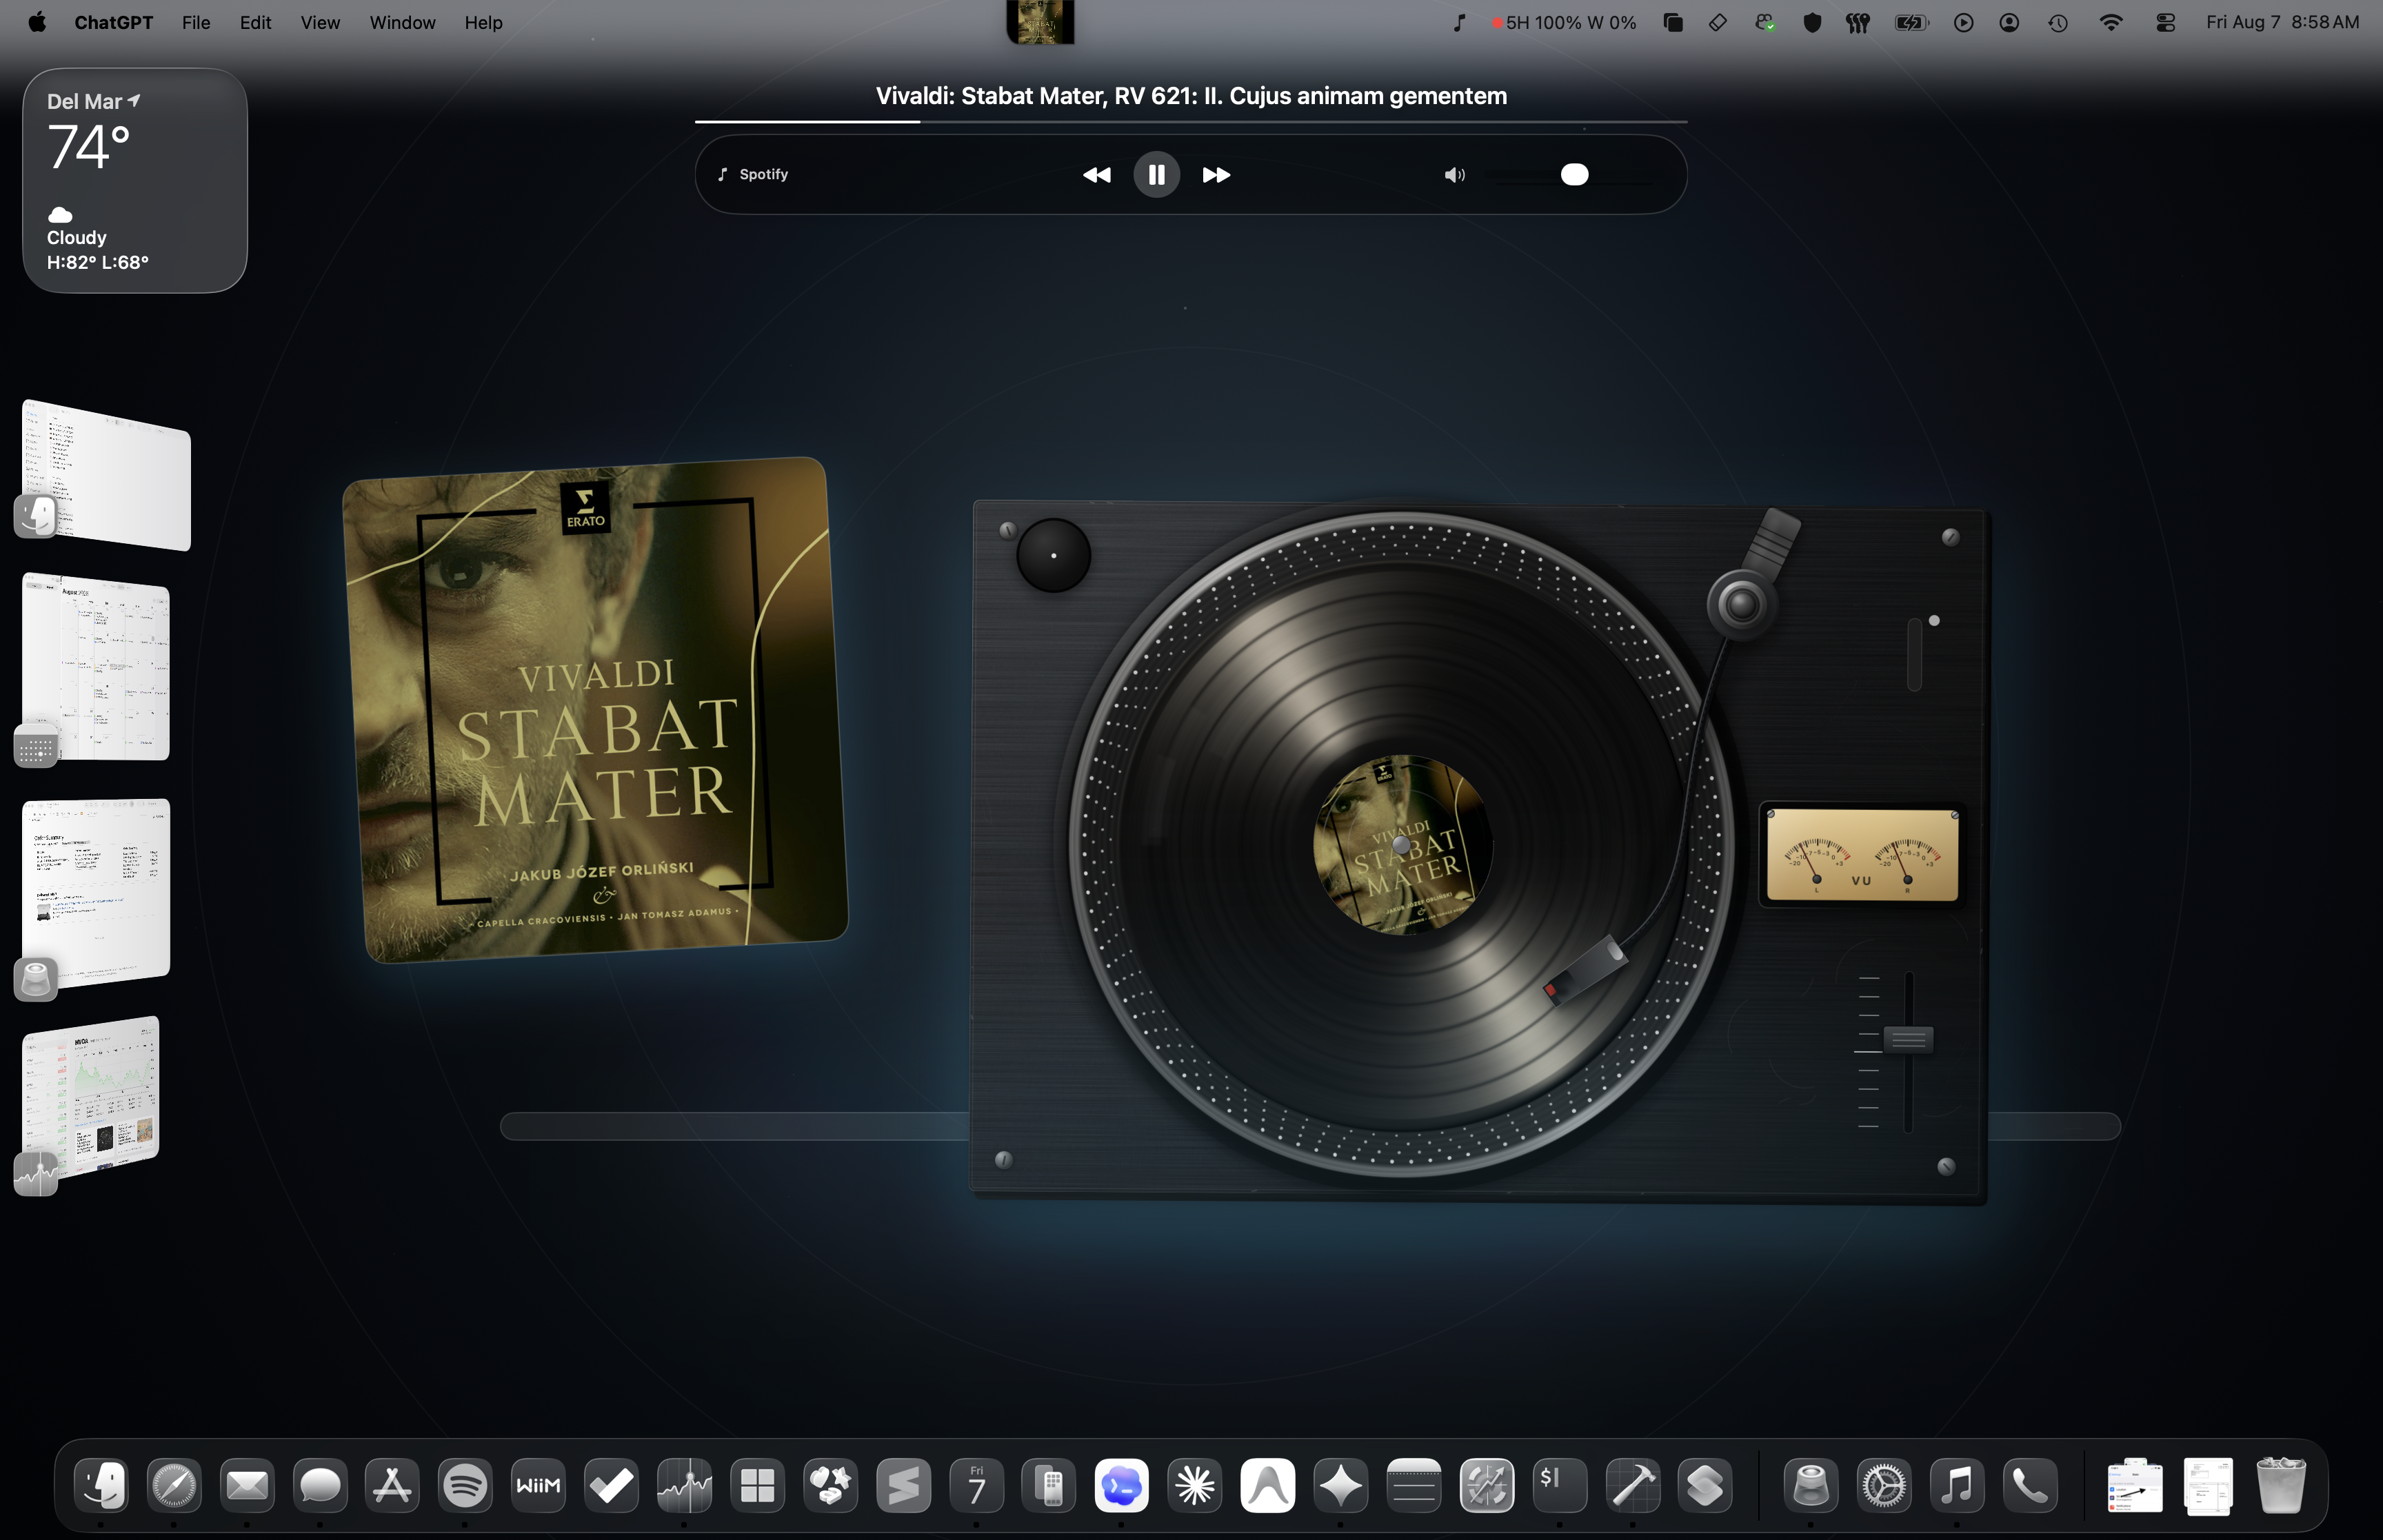
Task: Click the Stabat Mater album cover
Action: pyautogui.click(x=596, y=709)
